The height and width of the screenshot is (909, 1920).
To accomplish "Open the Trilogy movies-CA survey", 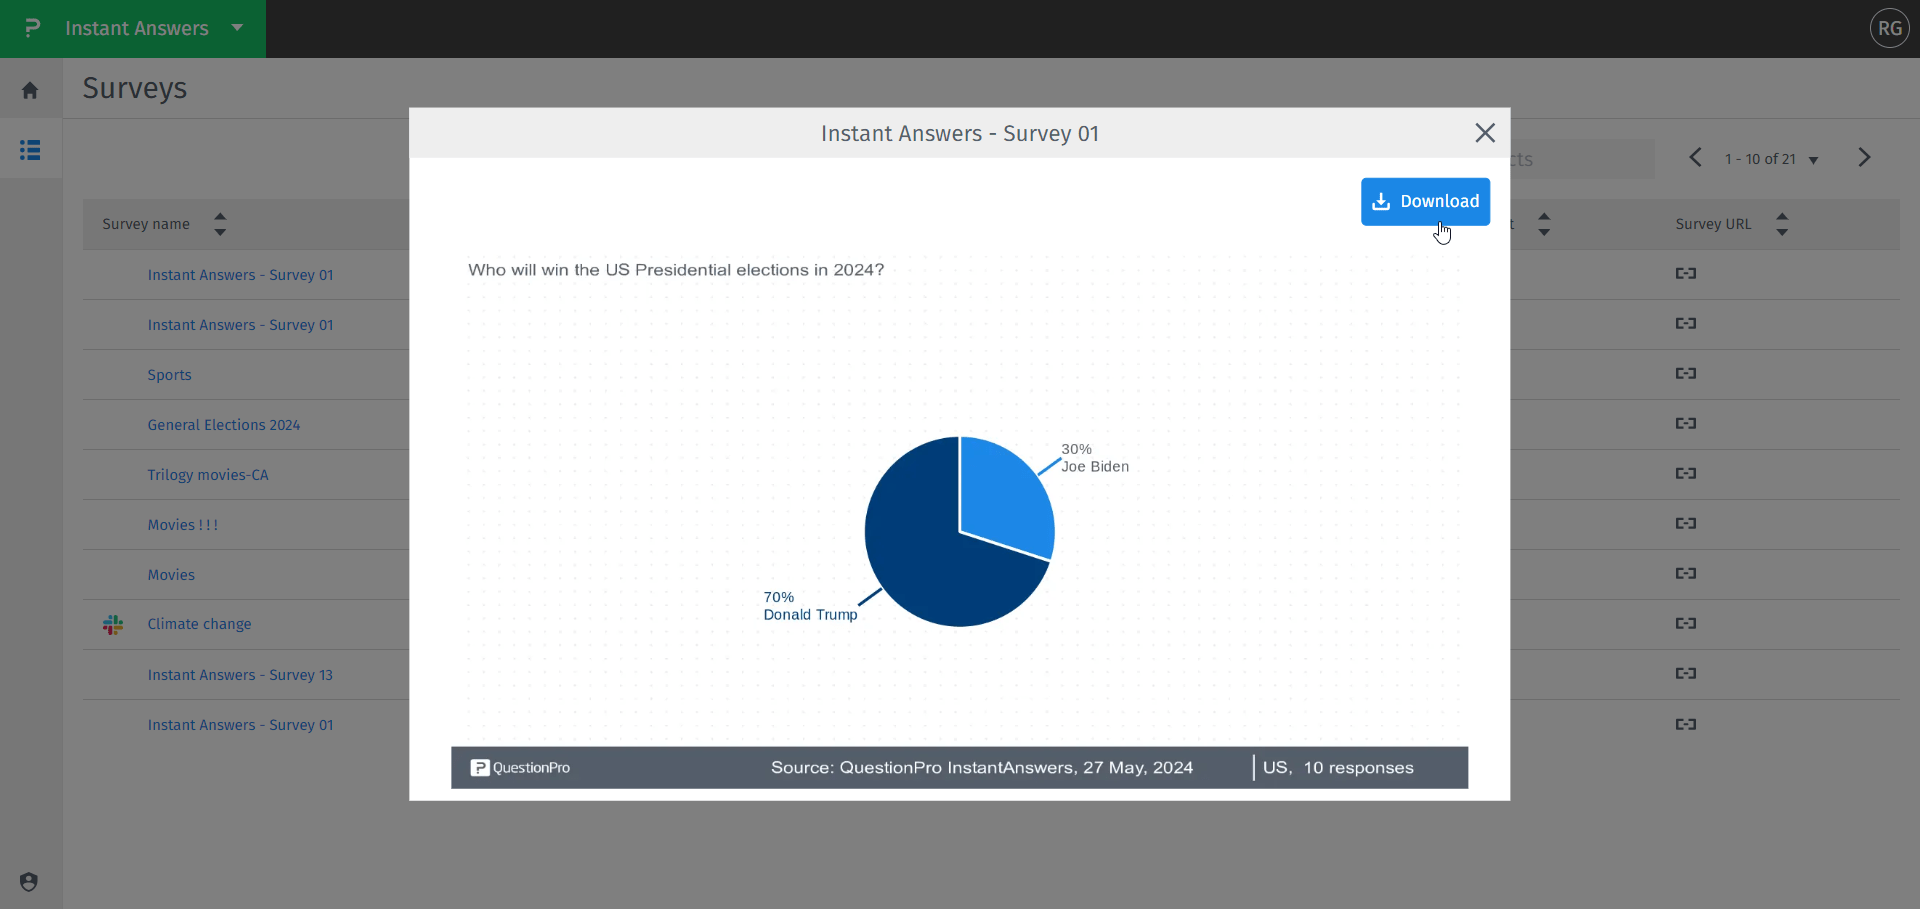I will 208,475.
